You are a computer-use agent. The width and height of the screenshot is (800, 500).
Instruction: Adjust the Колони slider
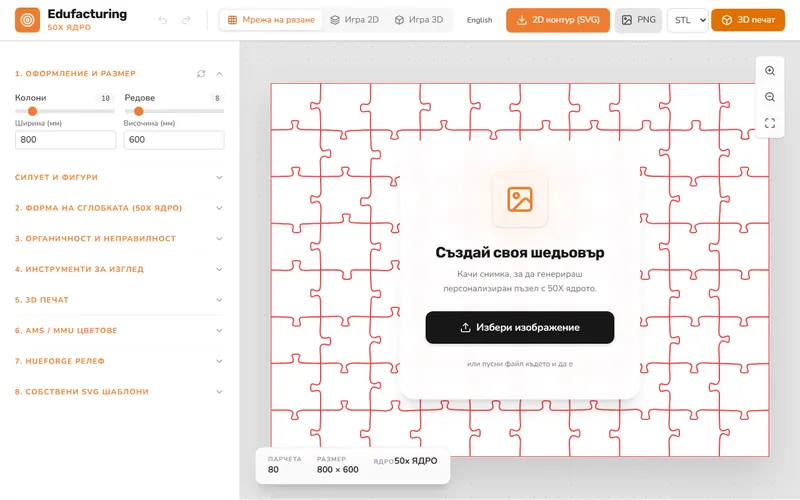click(65, 111)
